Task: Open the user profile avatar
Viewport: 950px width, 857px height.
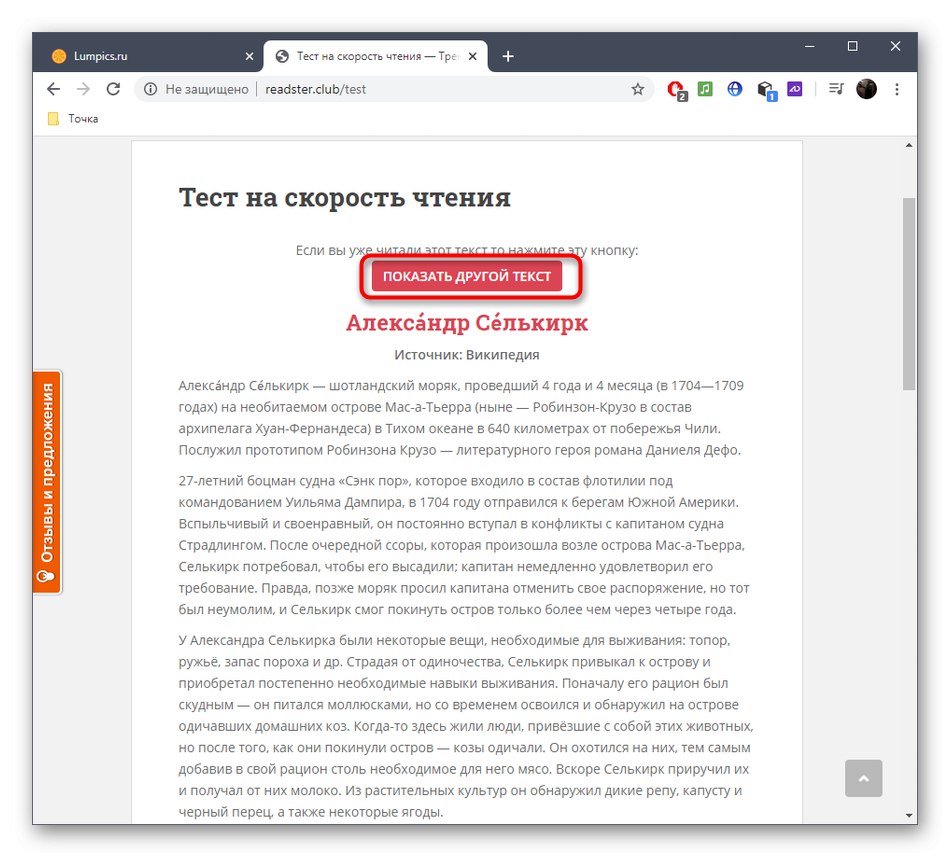Action: pyautogui.click(x=866, y=89)
